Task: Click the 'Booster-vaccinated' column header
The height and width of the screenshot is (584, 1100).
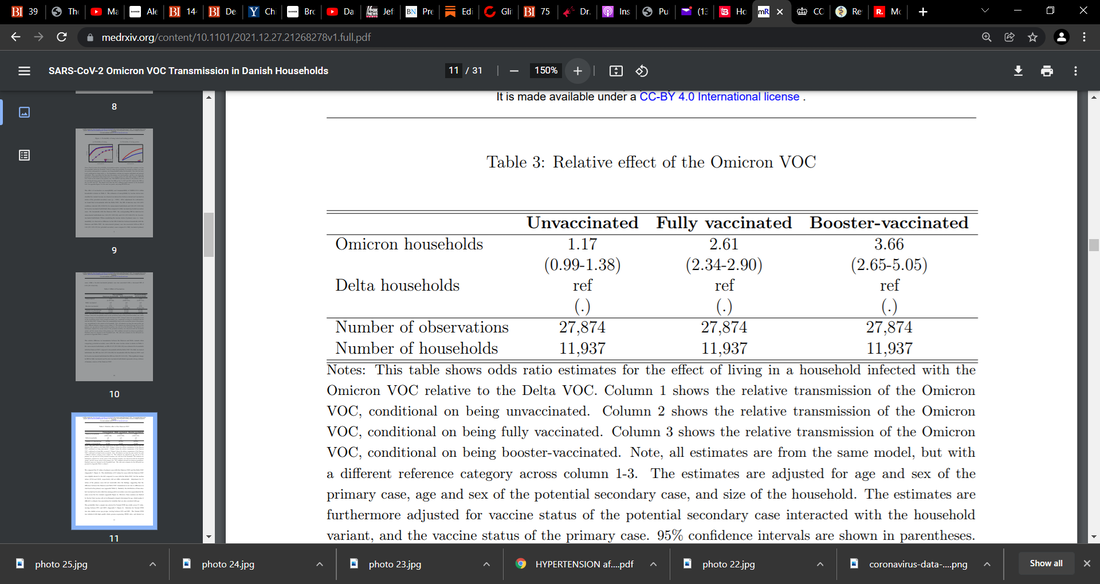Action: click(x=889, y=223)
